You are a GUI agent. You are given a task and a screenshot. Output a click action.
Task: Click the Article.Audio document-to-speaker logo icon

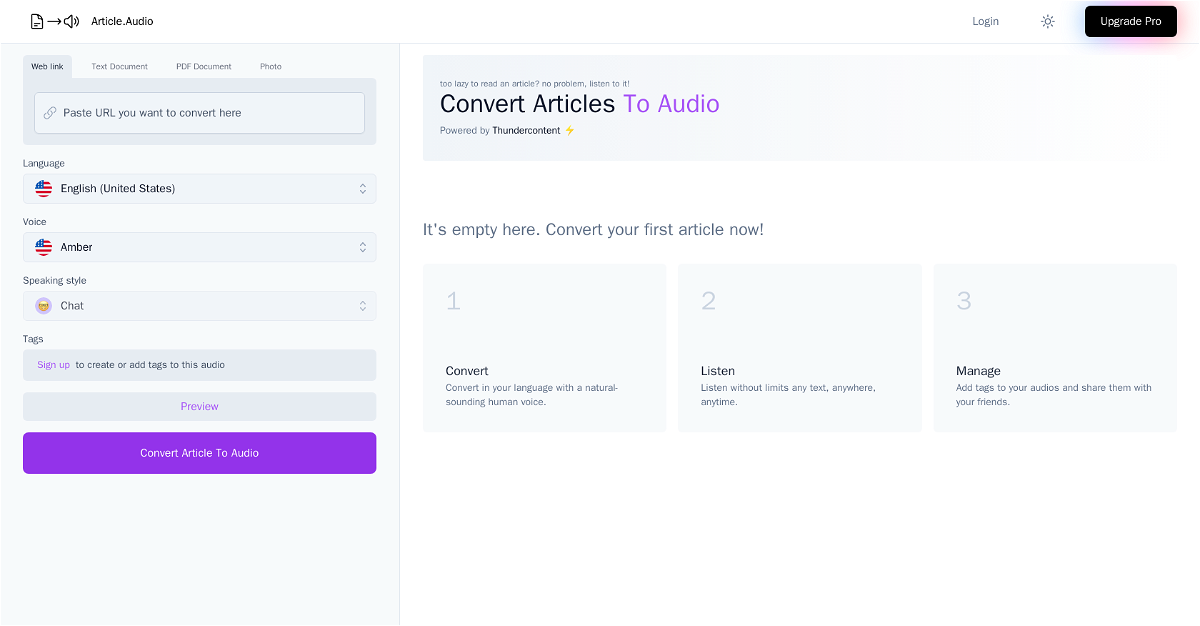tap(55, 21)
